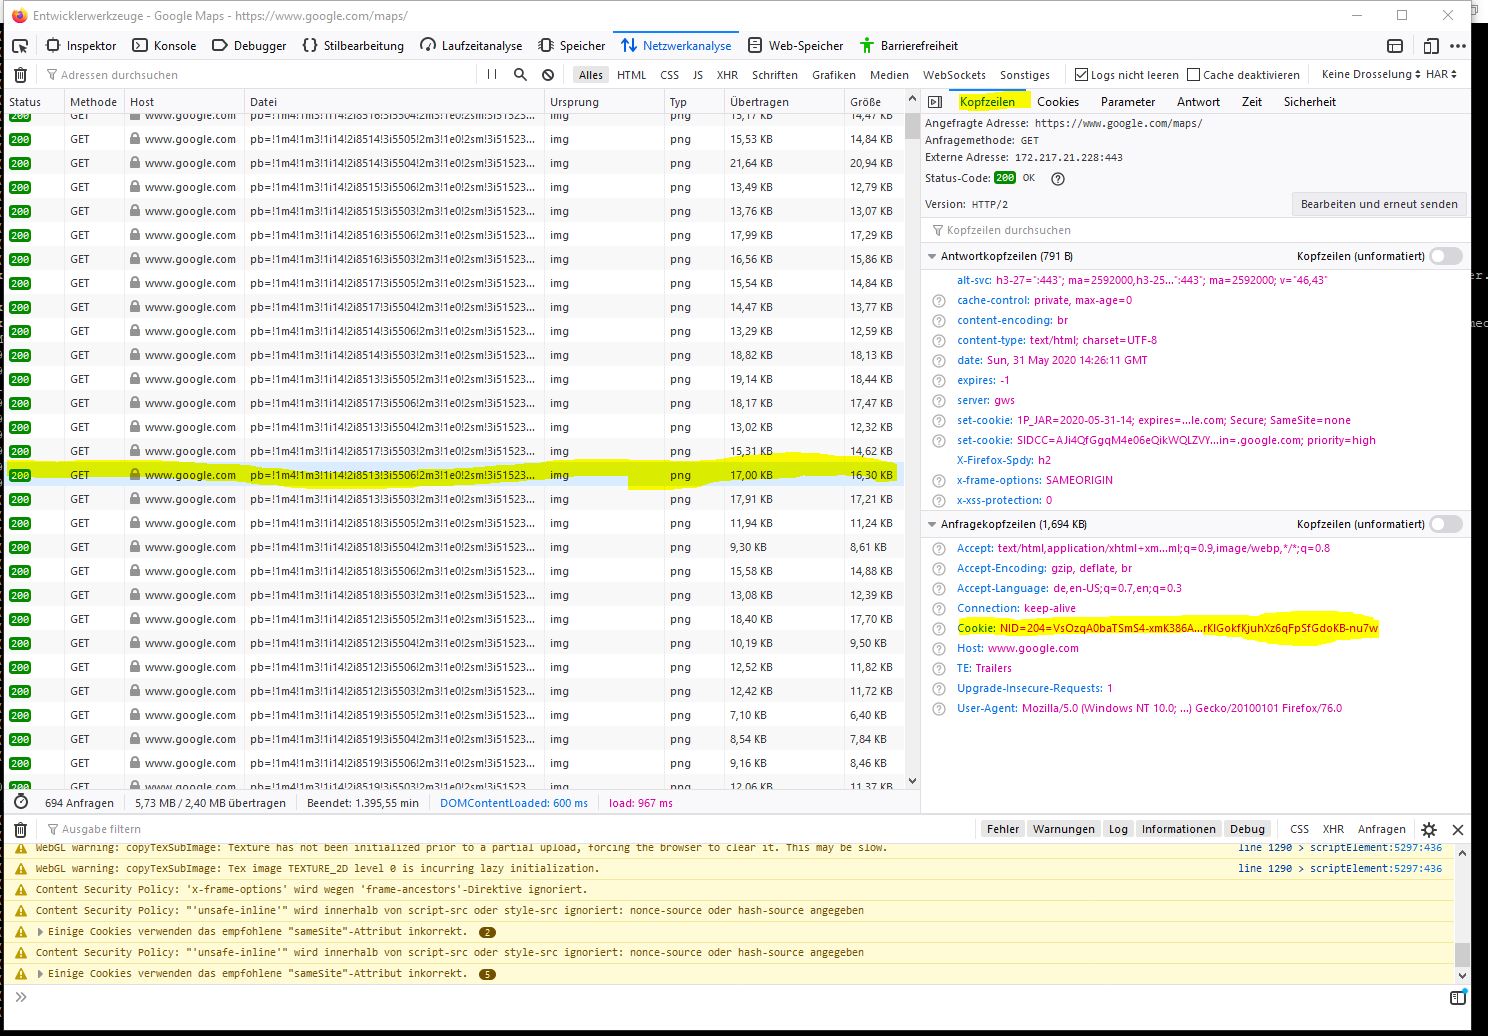Screen dimensions: 1488x1036
Task: Toggle the Warnungen console filter
Action: [1063, 829]
